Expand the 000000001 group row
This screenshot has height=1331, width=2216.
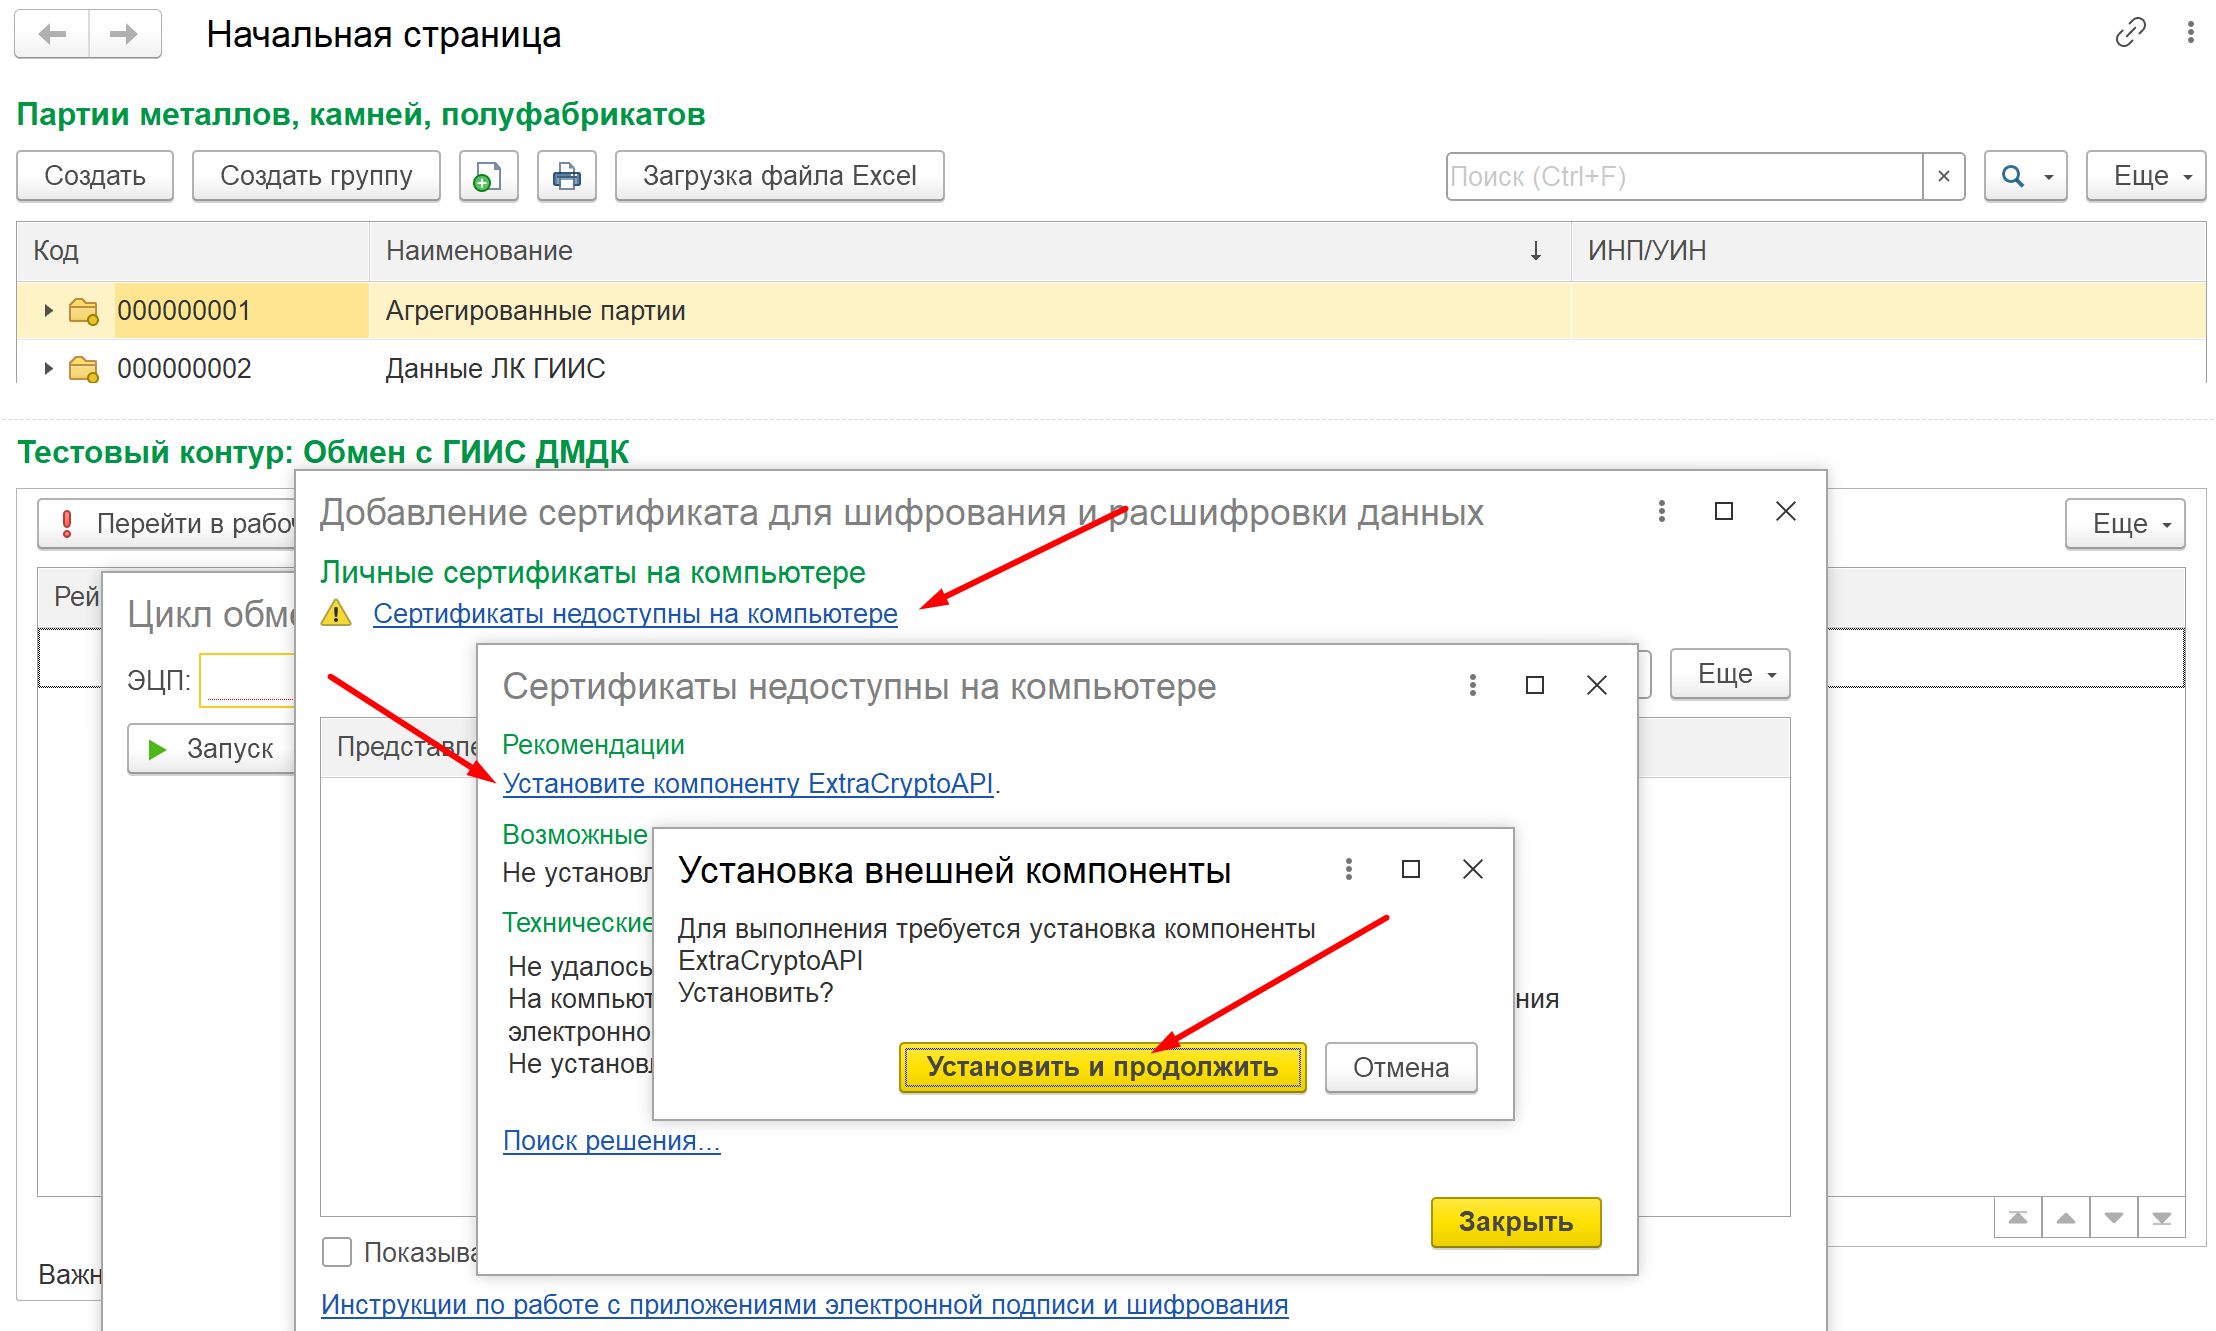(x=48, y=311)
